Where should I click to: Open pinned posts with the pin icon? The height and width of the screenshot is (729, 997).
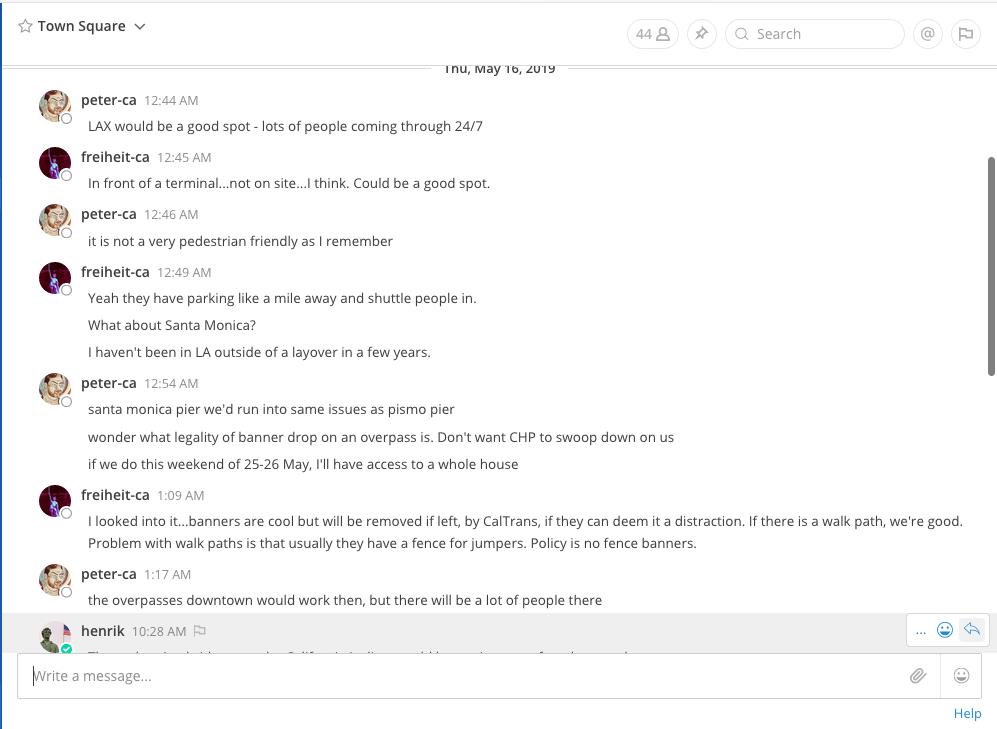[x=702, y=34]
